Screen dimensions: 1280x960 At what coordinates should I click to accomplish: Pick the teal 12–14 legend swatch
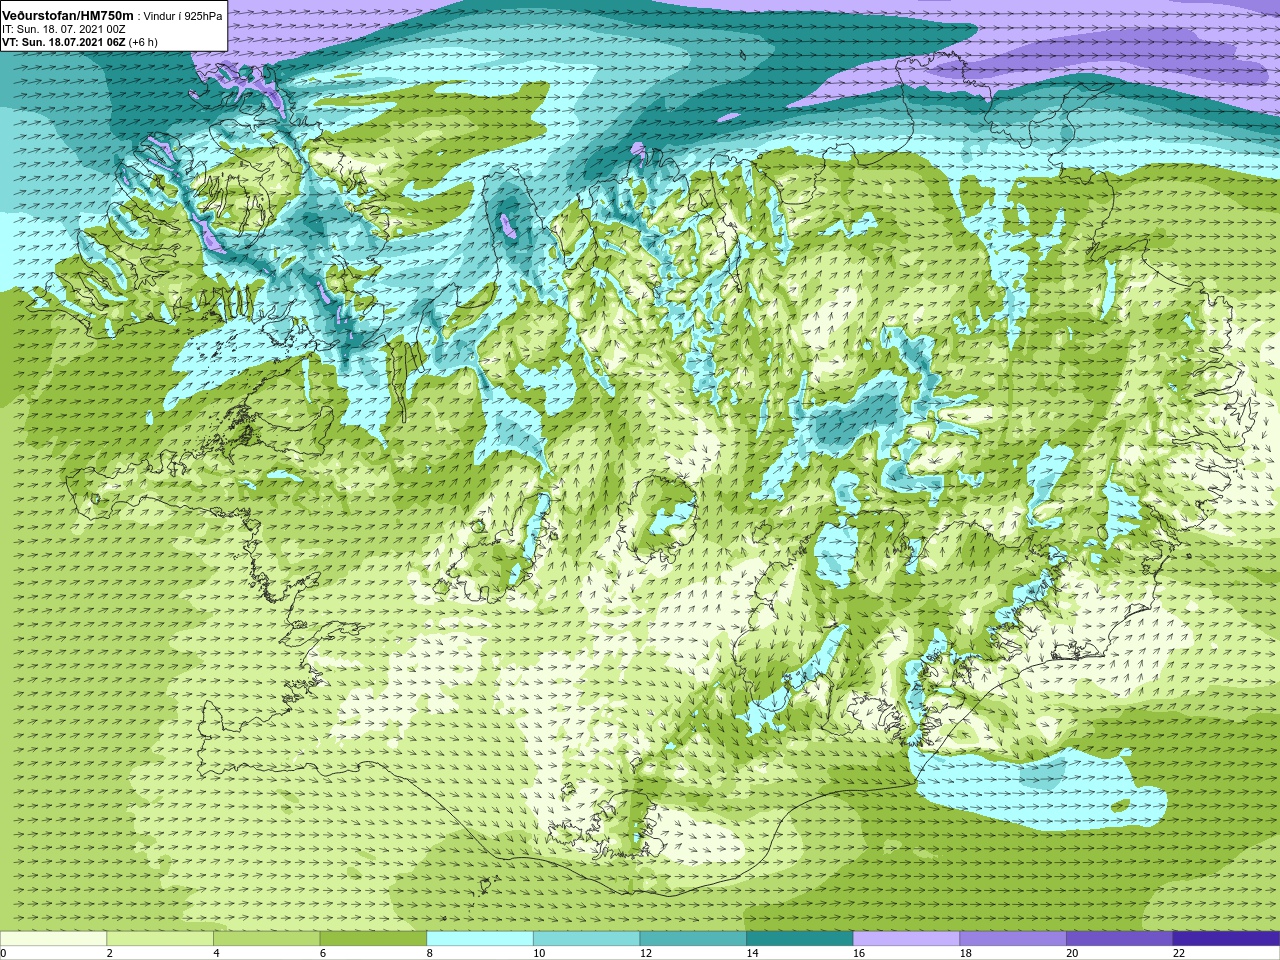point(693,938)
